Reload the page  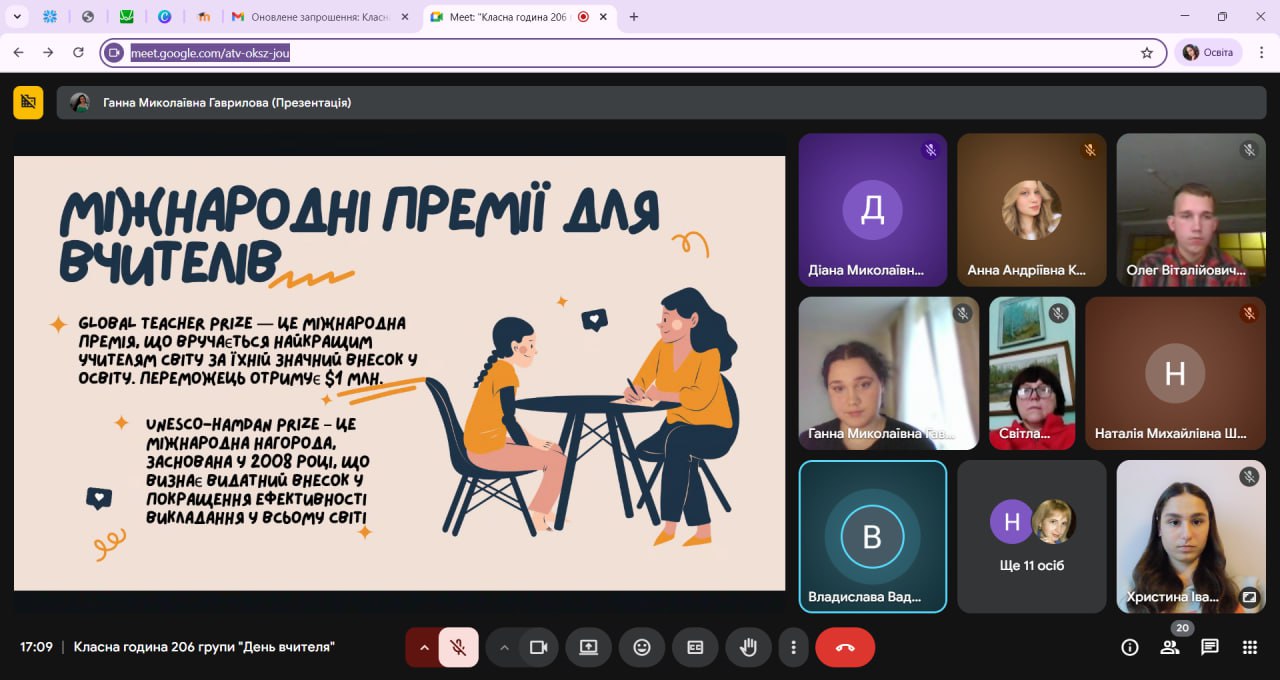coord(78,53)
